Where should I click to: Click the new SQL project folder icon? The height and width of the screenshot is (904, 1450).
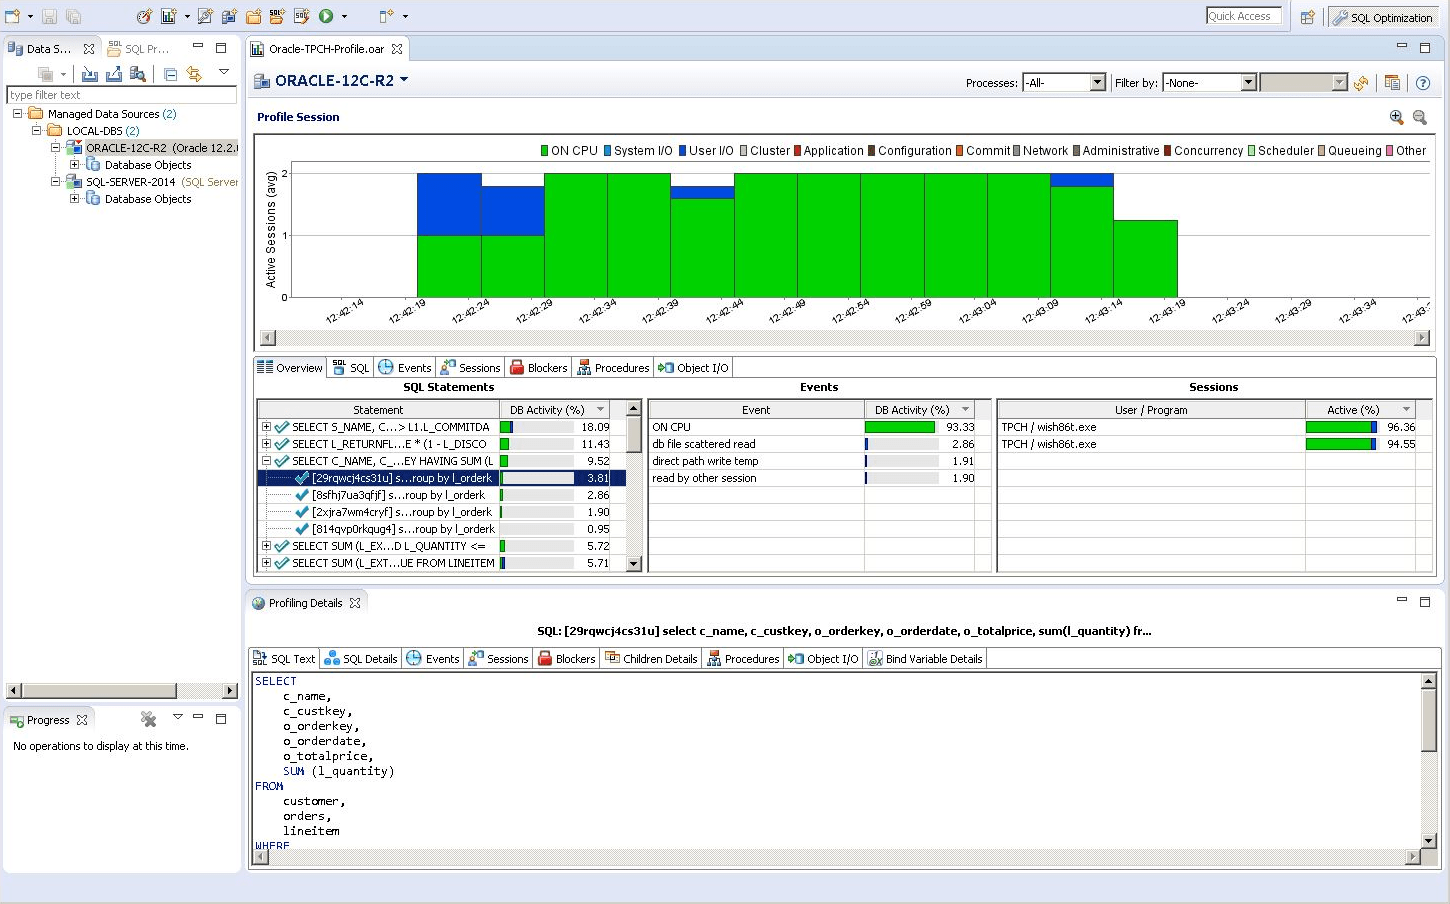pyautogui.click(x=277, y=16)
